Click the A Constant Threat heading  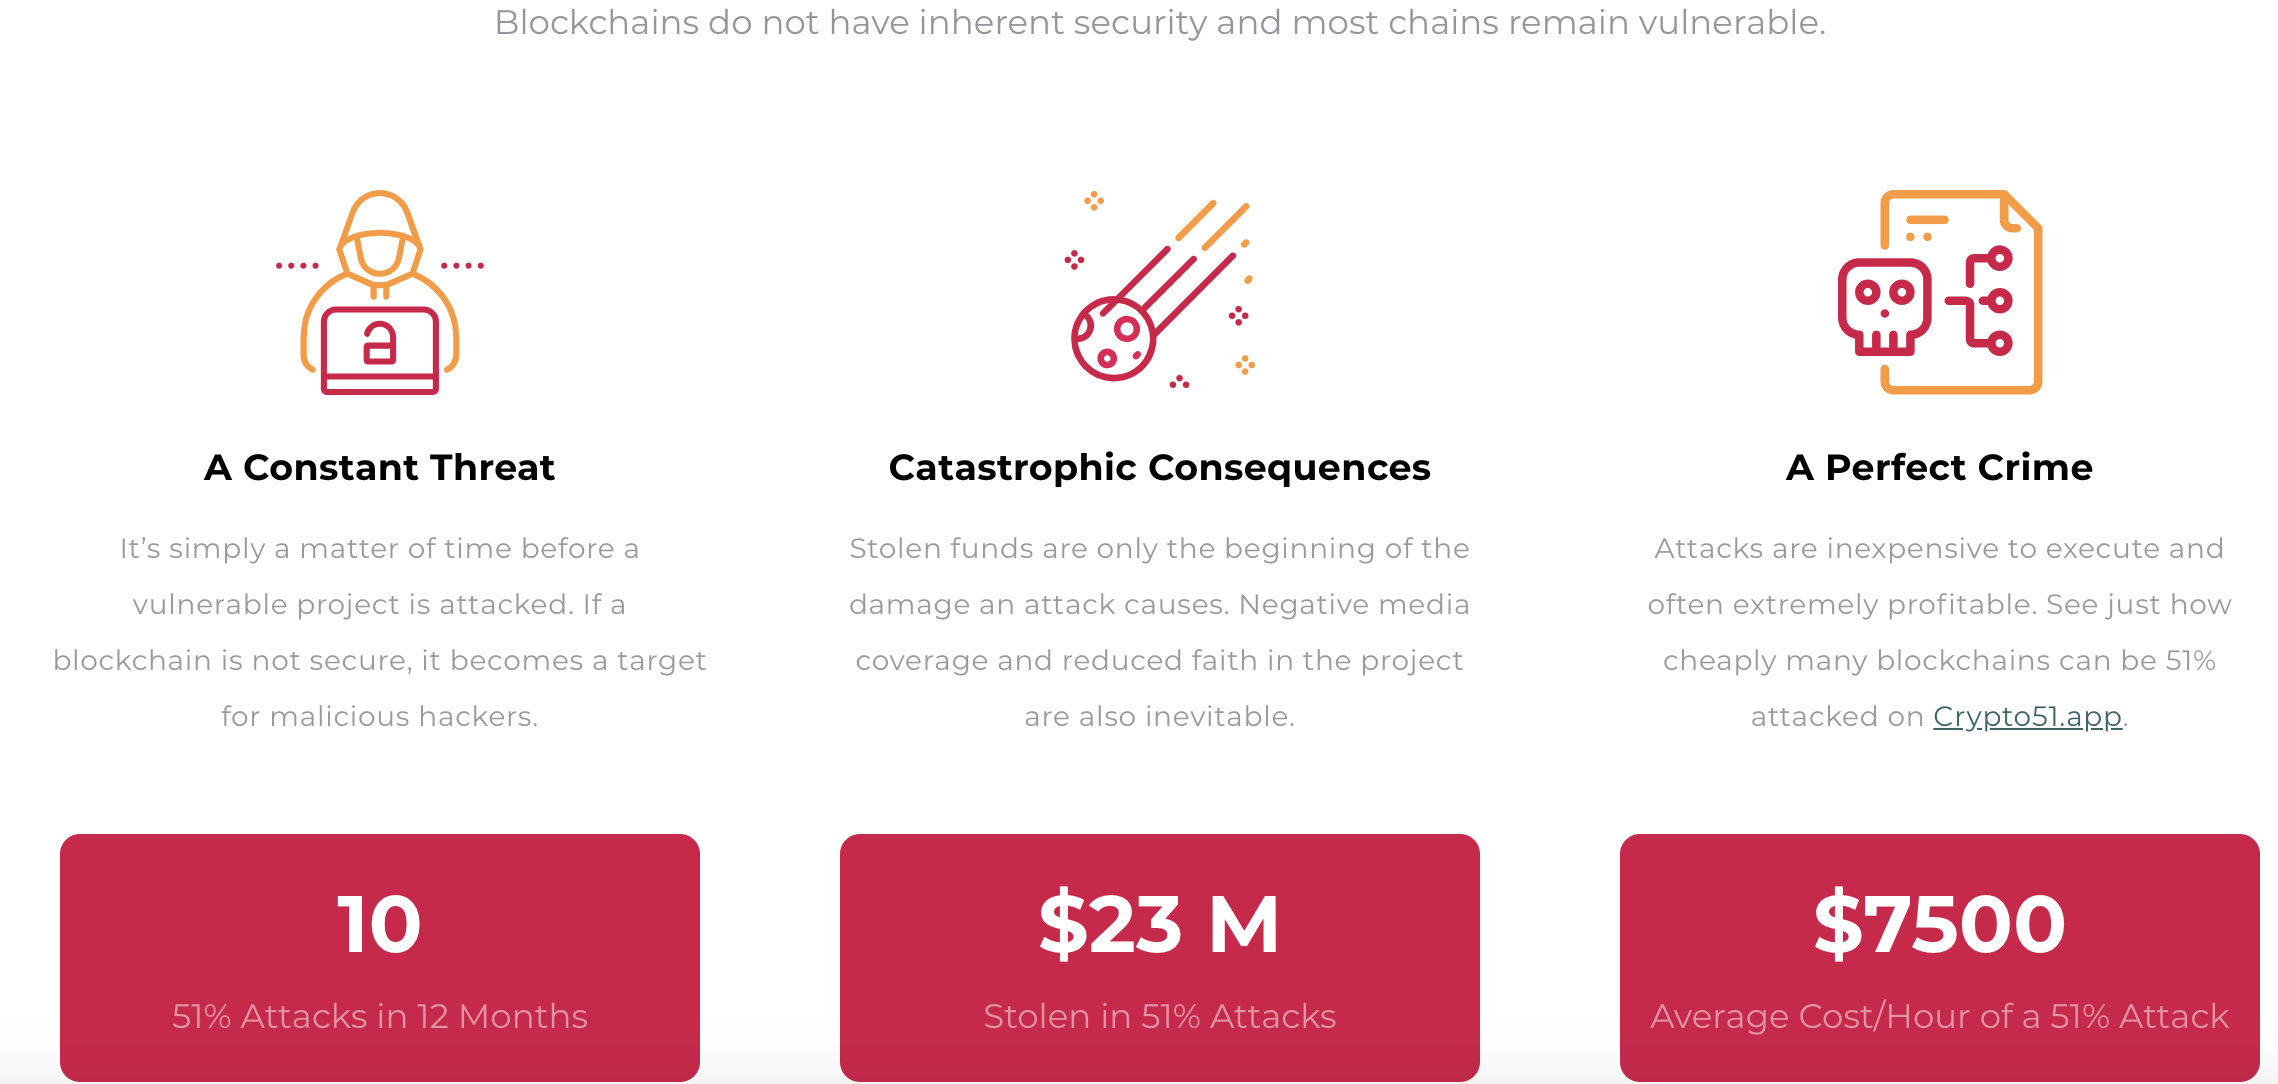pos(379,467)
